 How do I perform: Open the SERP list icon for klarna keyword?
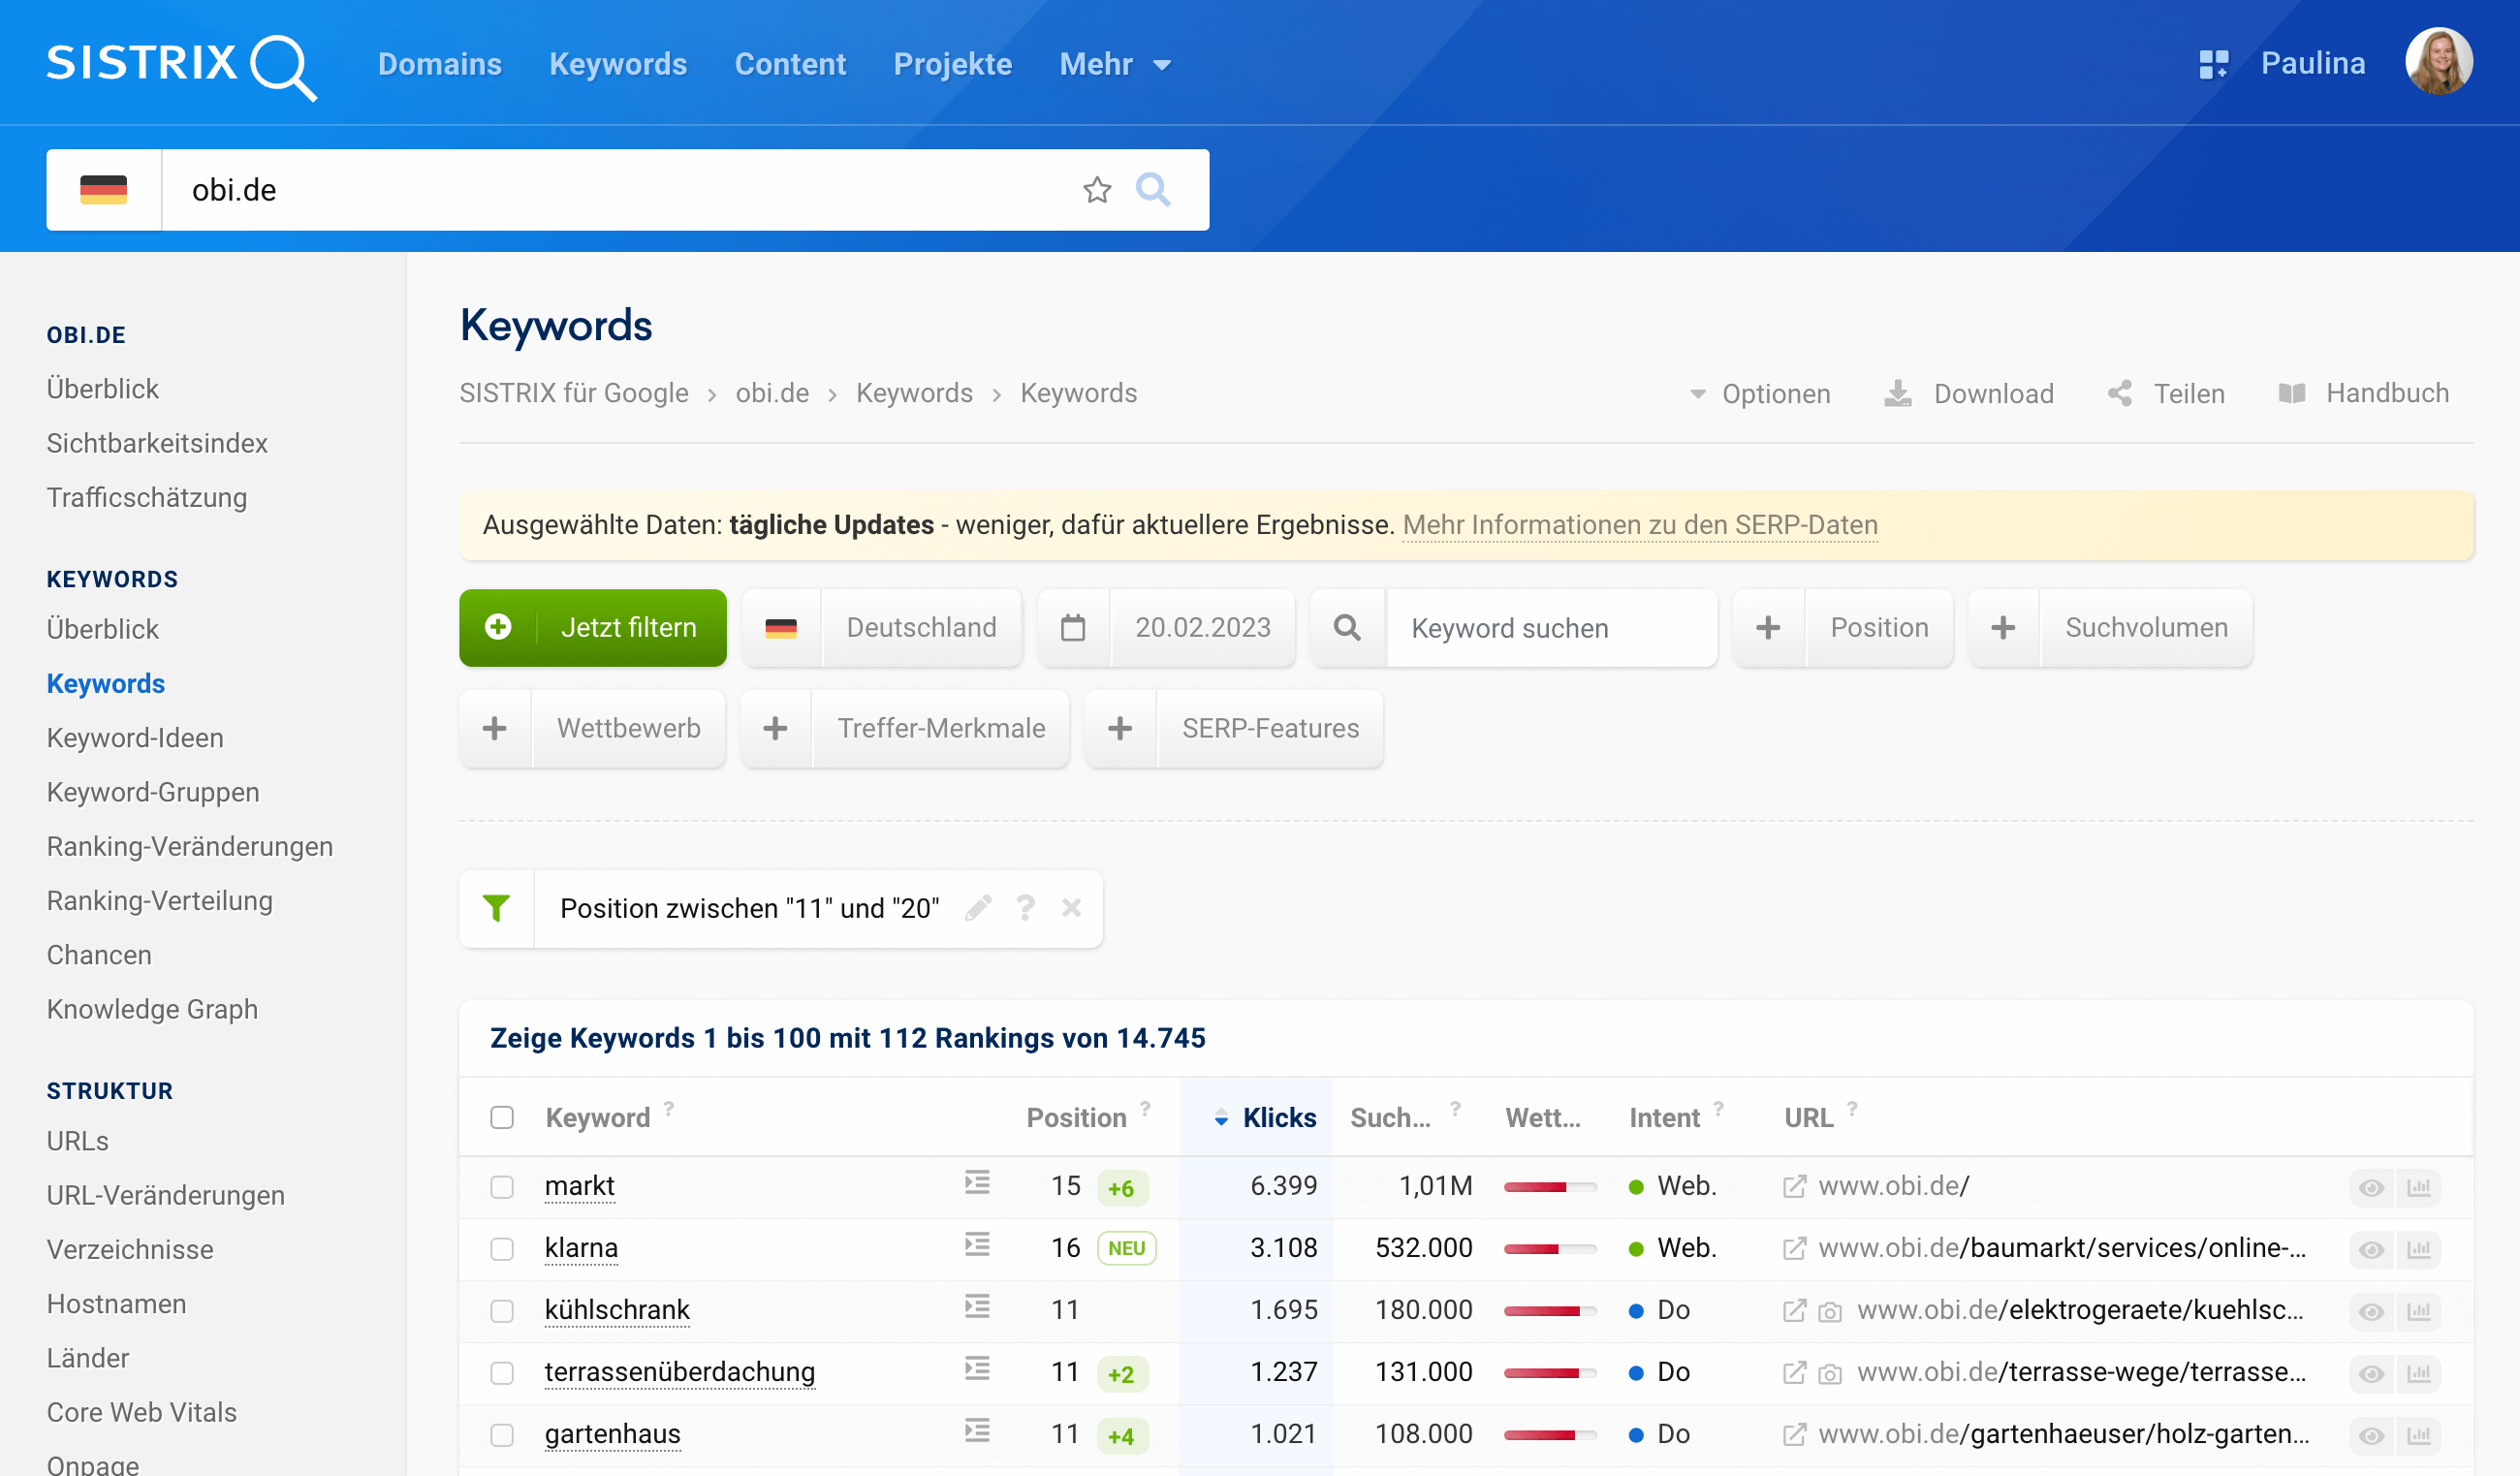tap(977, 1245)
